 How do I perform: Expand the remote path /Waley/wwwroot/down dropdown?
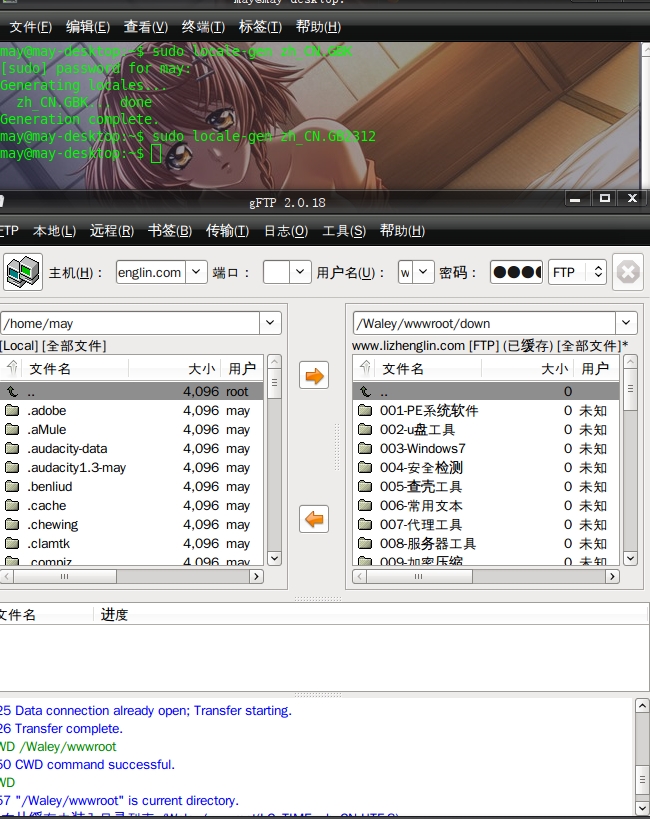[x=626, y=323]
